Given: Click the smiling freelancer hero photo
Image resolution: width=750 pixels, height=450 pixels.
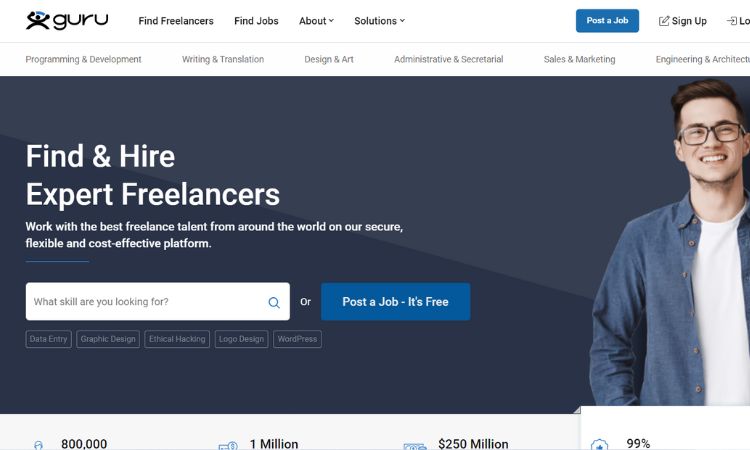Looking at the screenshot, I should pos(672,244).
